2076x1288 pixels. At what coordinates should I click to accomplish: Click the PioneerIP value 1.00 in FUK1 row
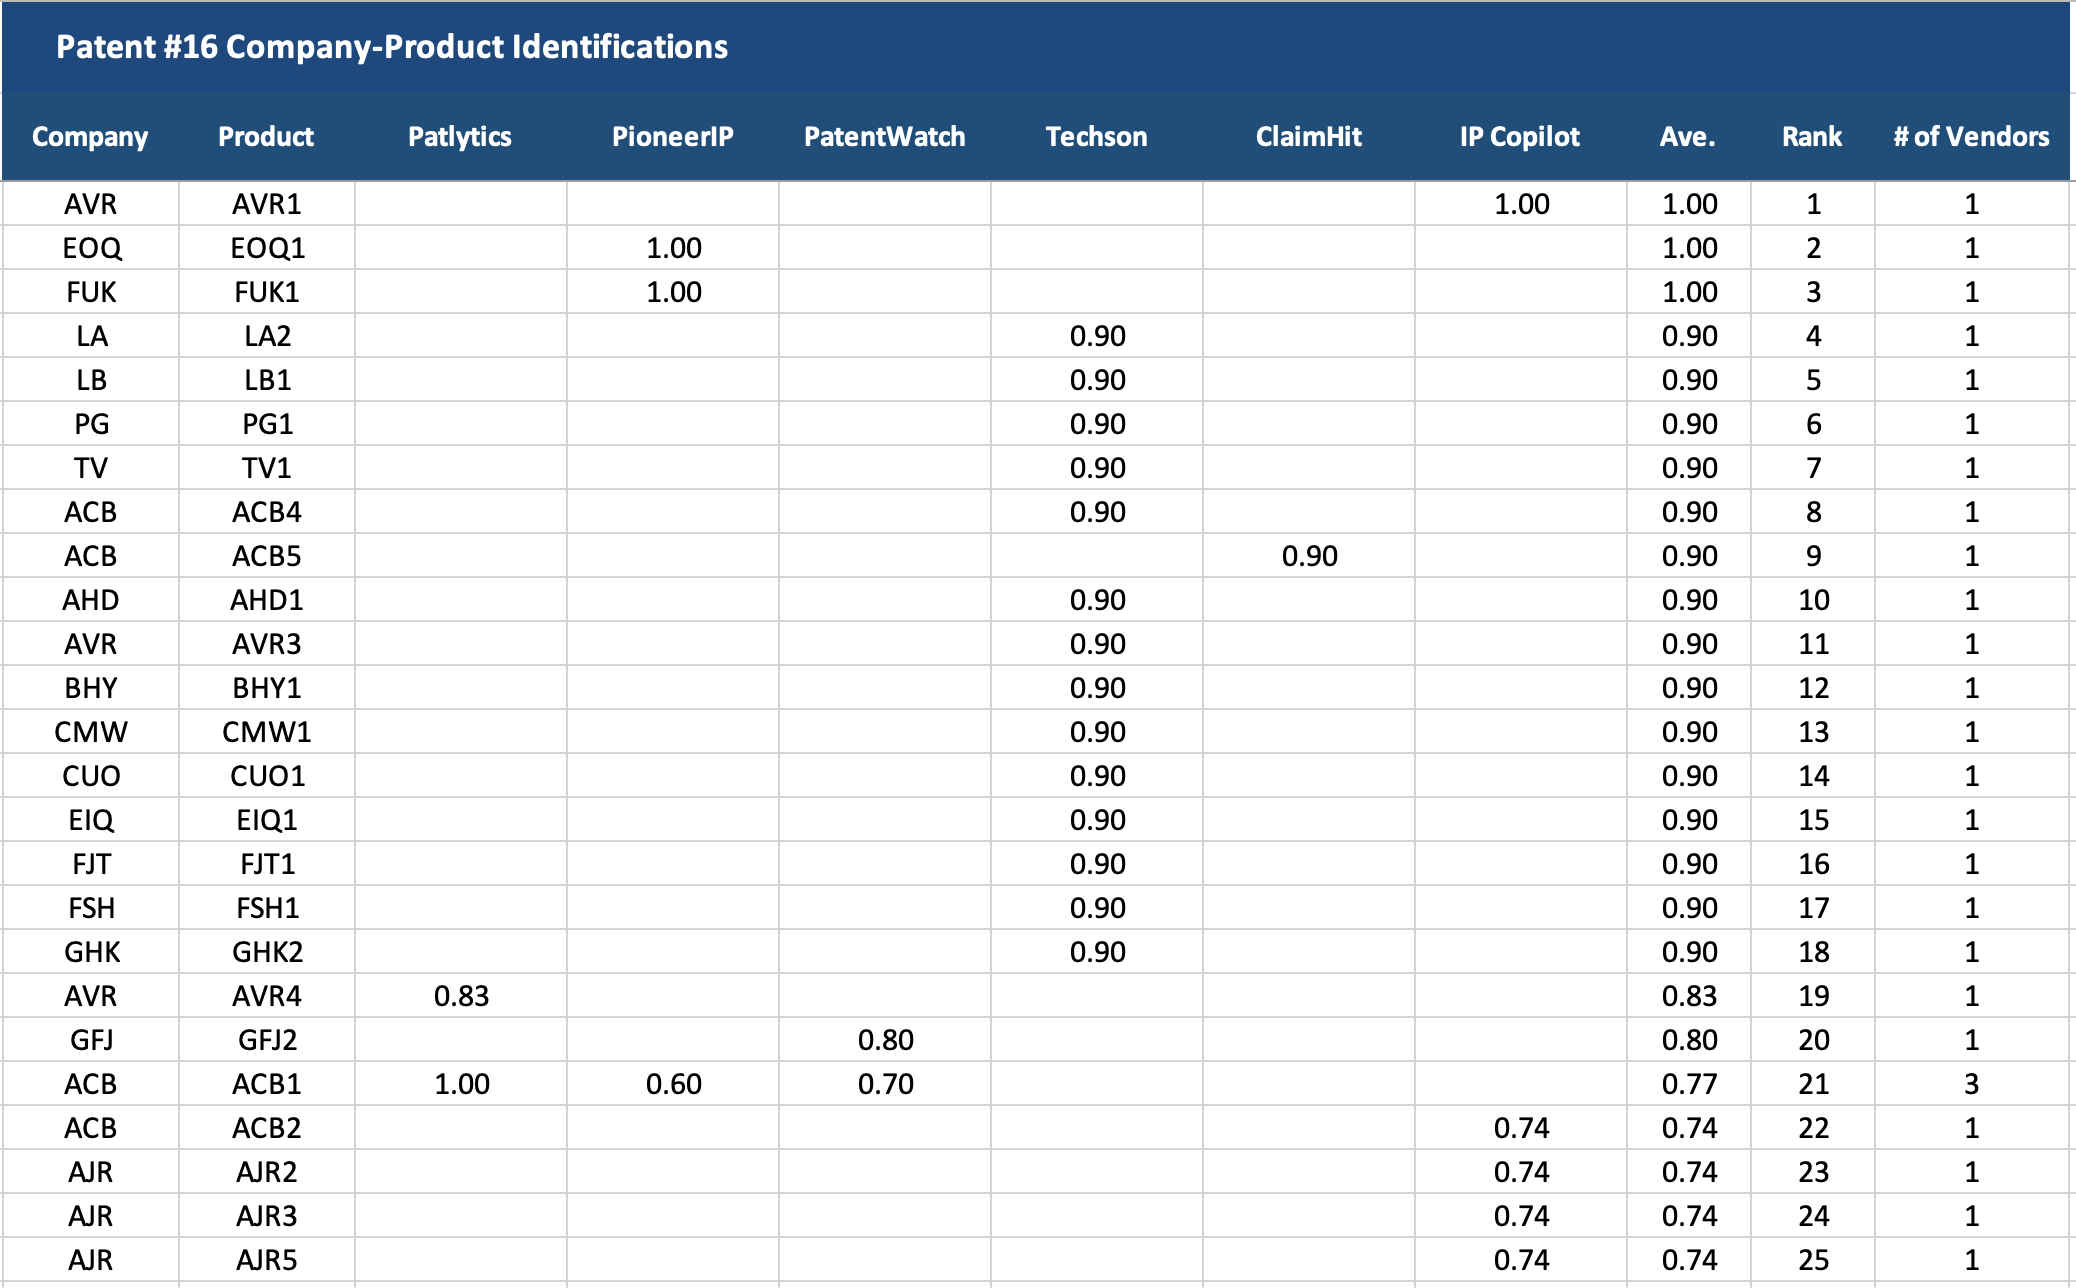pyautogui.click(x=674, y=292)
